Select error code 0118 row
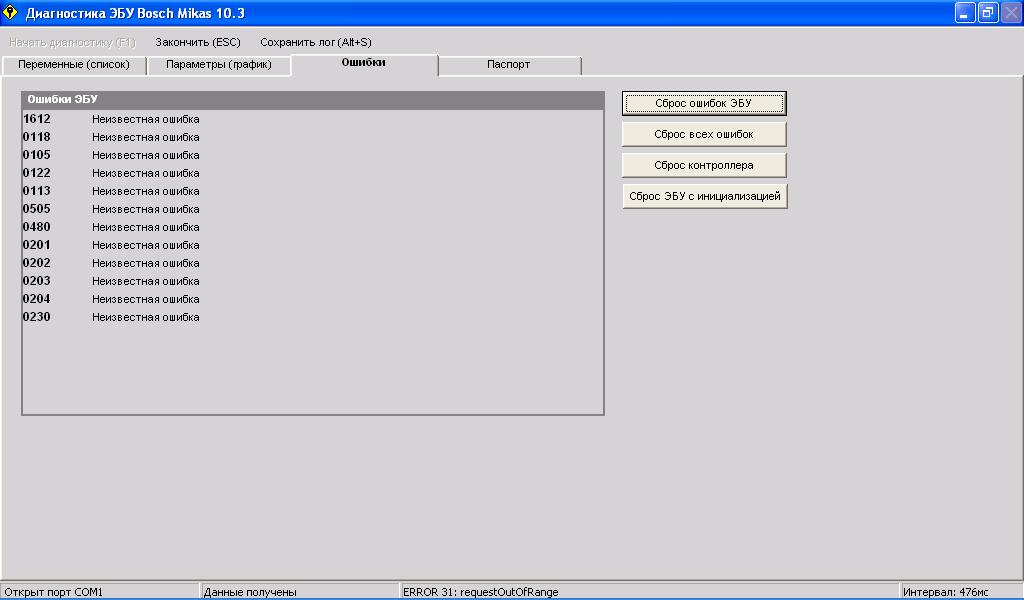 pos(313,137)
